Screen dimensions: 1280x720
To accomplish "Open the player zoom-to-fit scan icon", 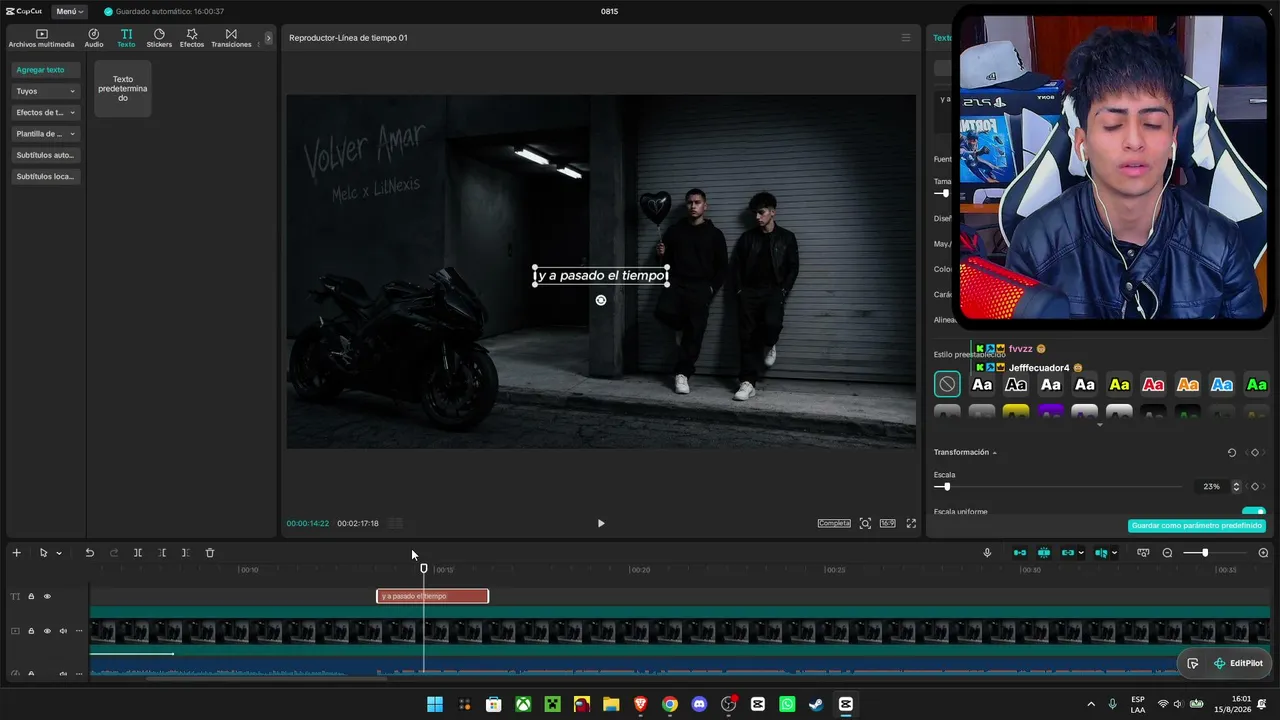I will pos(865,523).
